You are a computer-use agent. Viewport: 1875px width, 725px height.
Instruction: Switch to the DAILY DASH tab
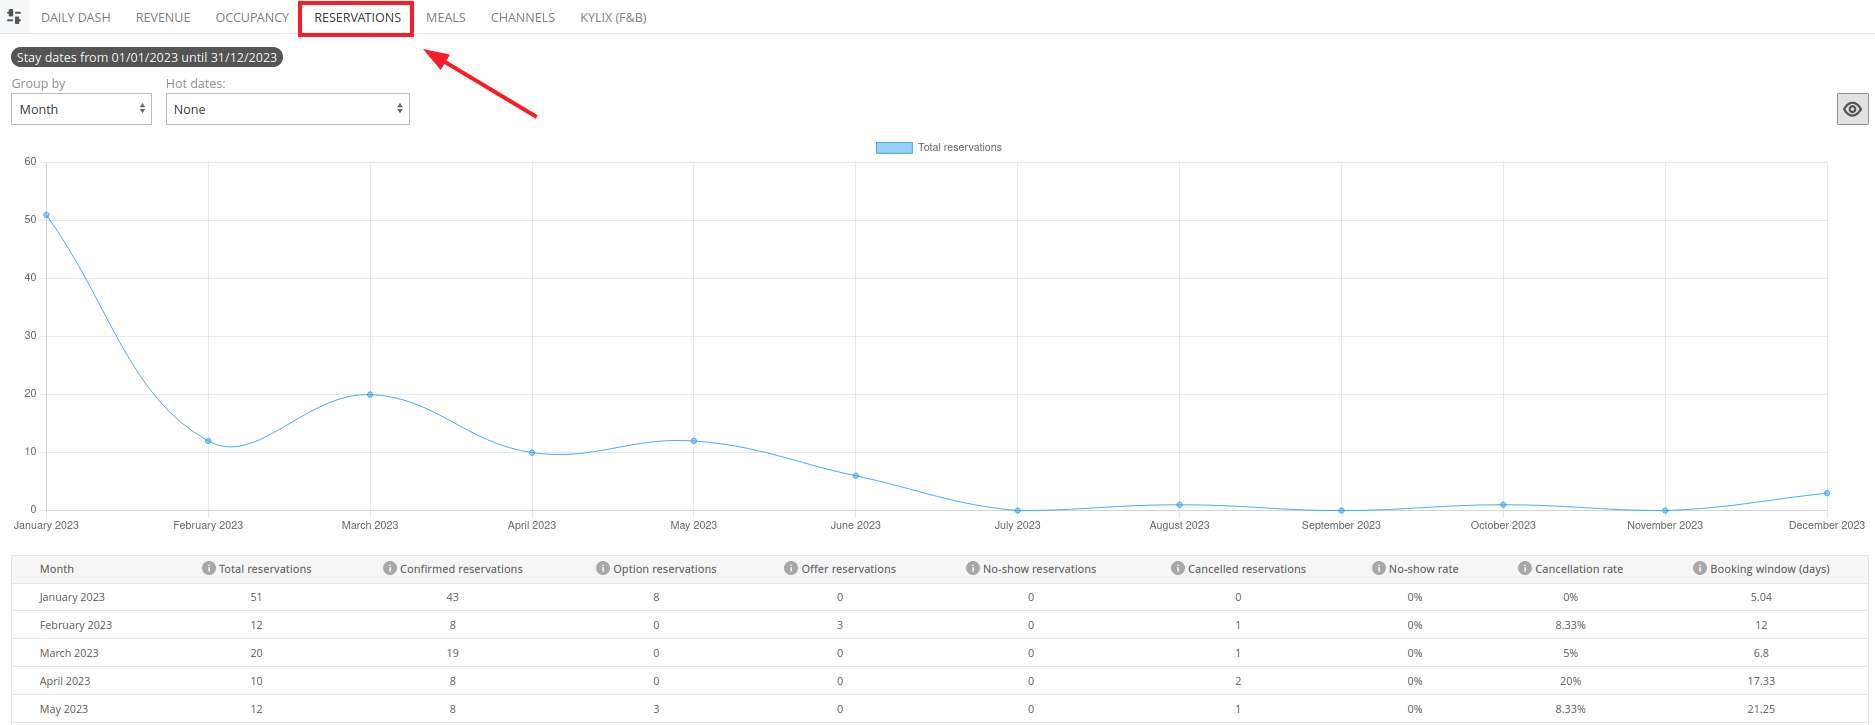(x=76, y=17)
